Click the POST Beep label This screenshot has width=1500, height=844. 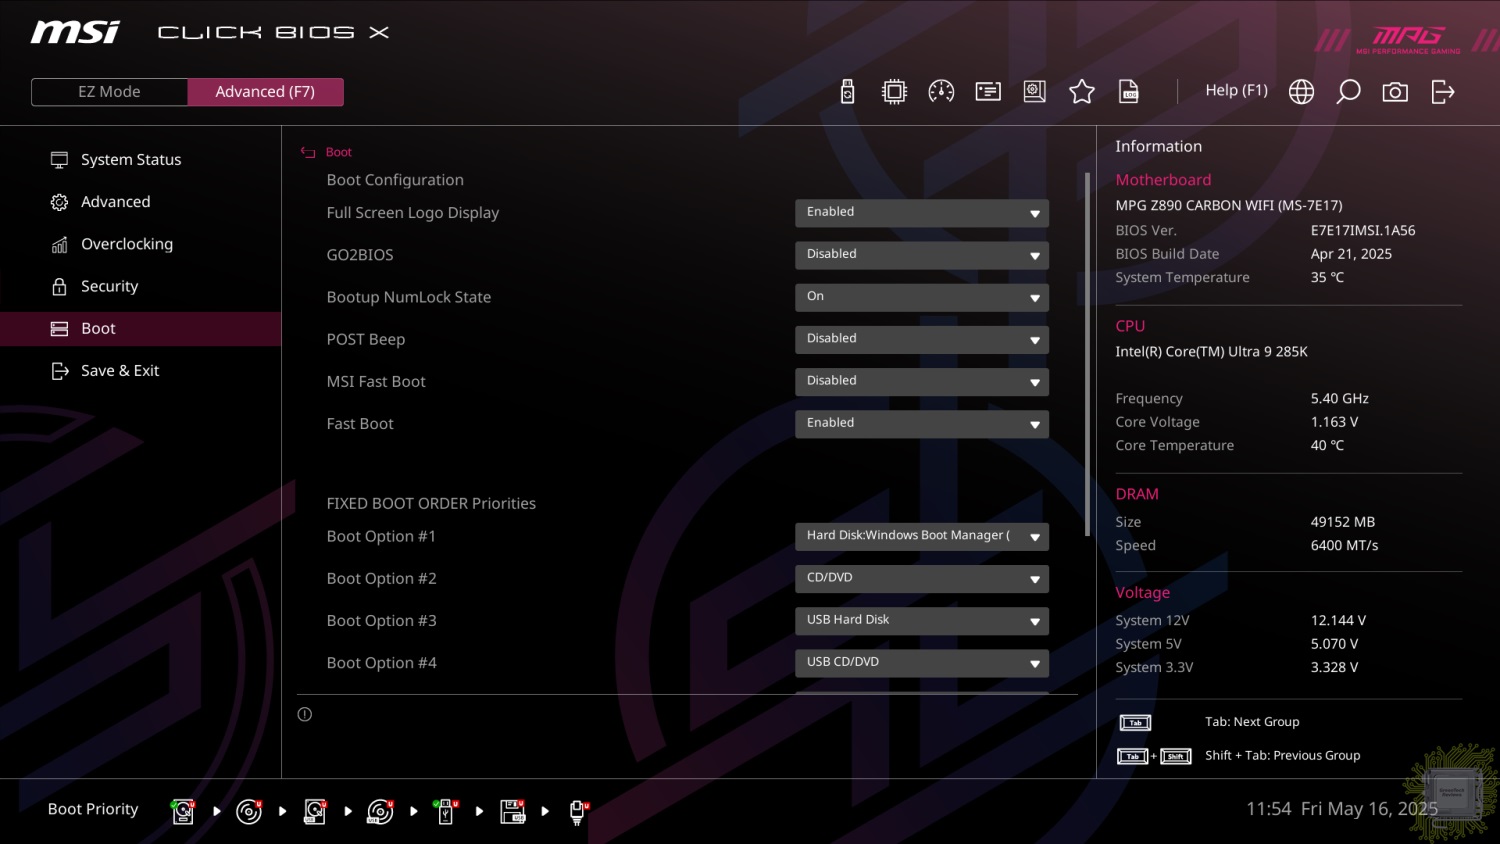pos(365,339)
